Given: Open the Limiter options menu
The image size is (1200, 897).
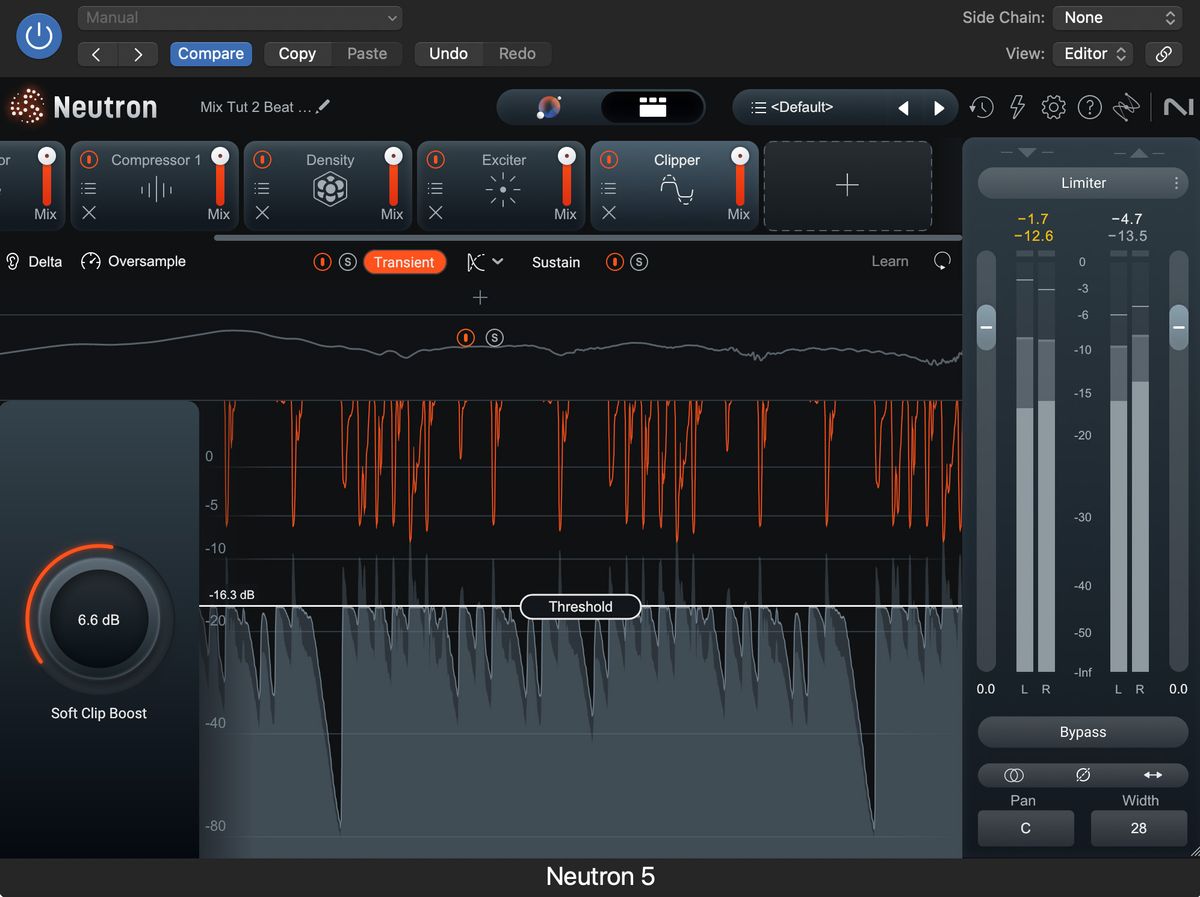Looking at the screenshot, I should (1175, 183).
